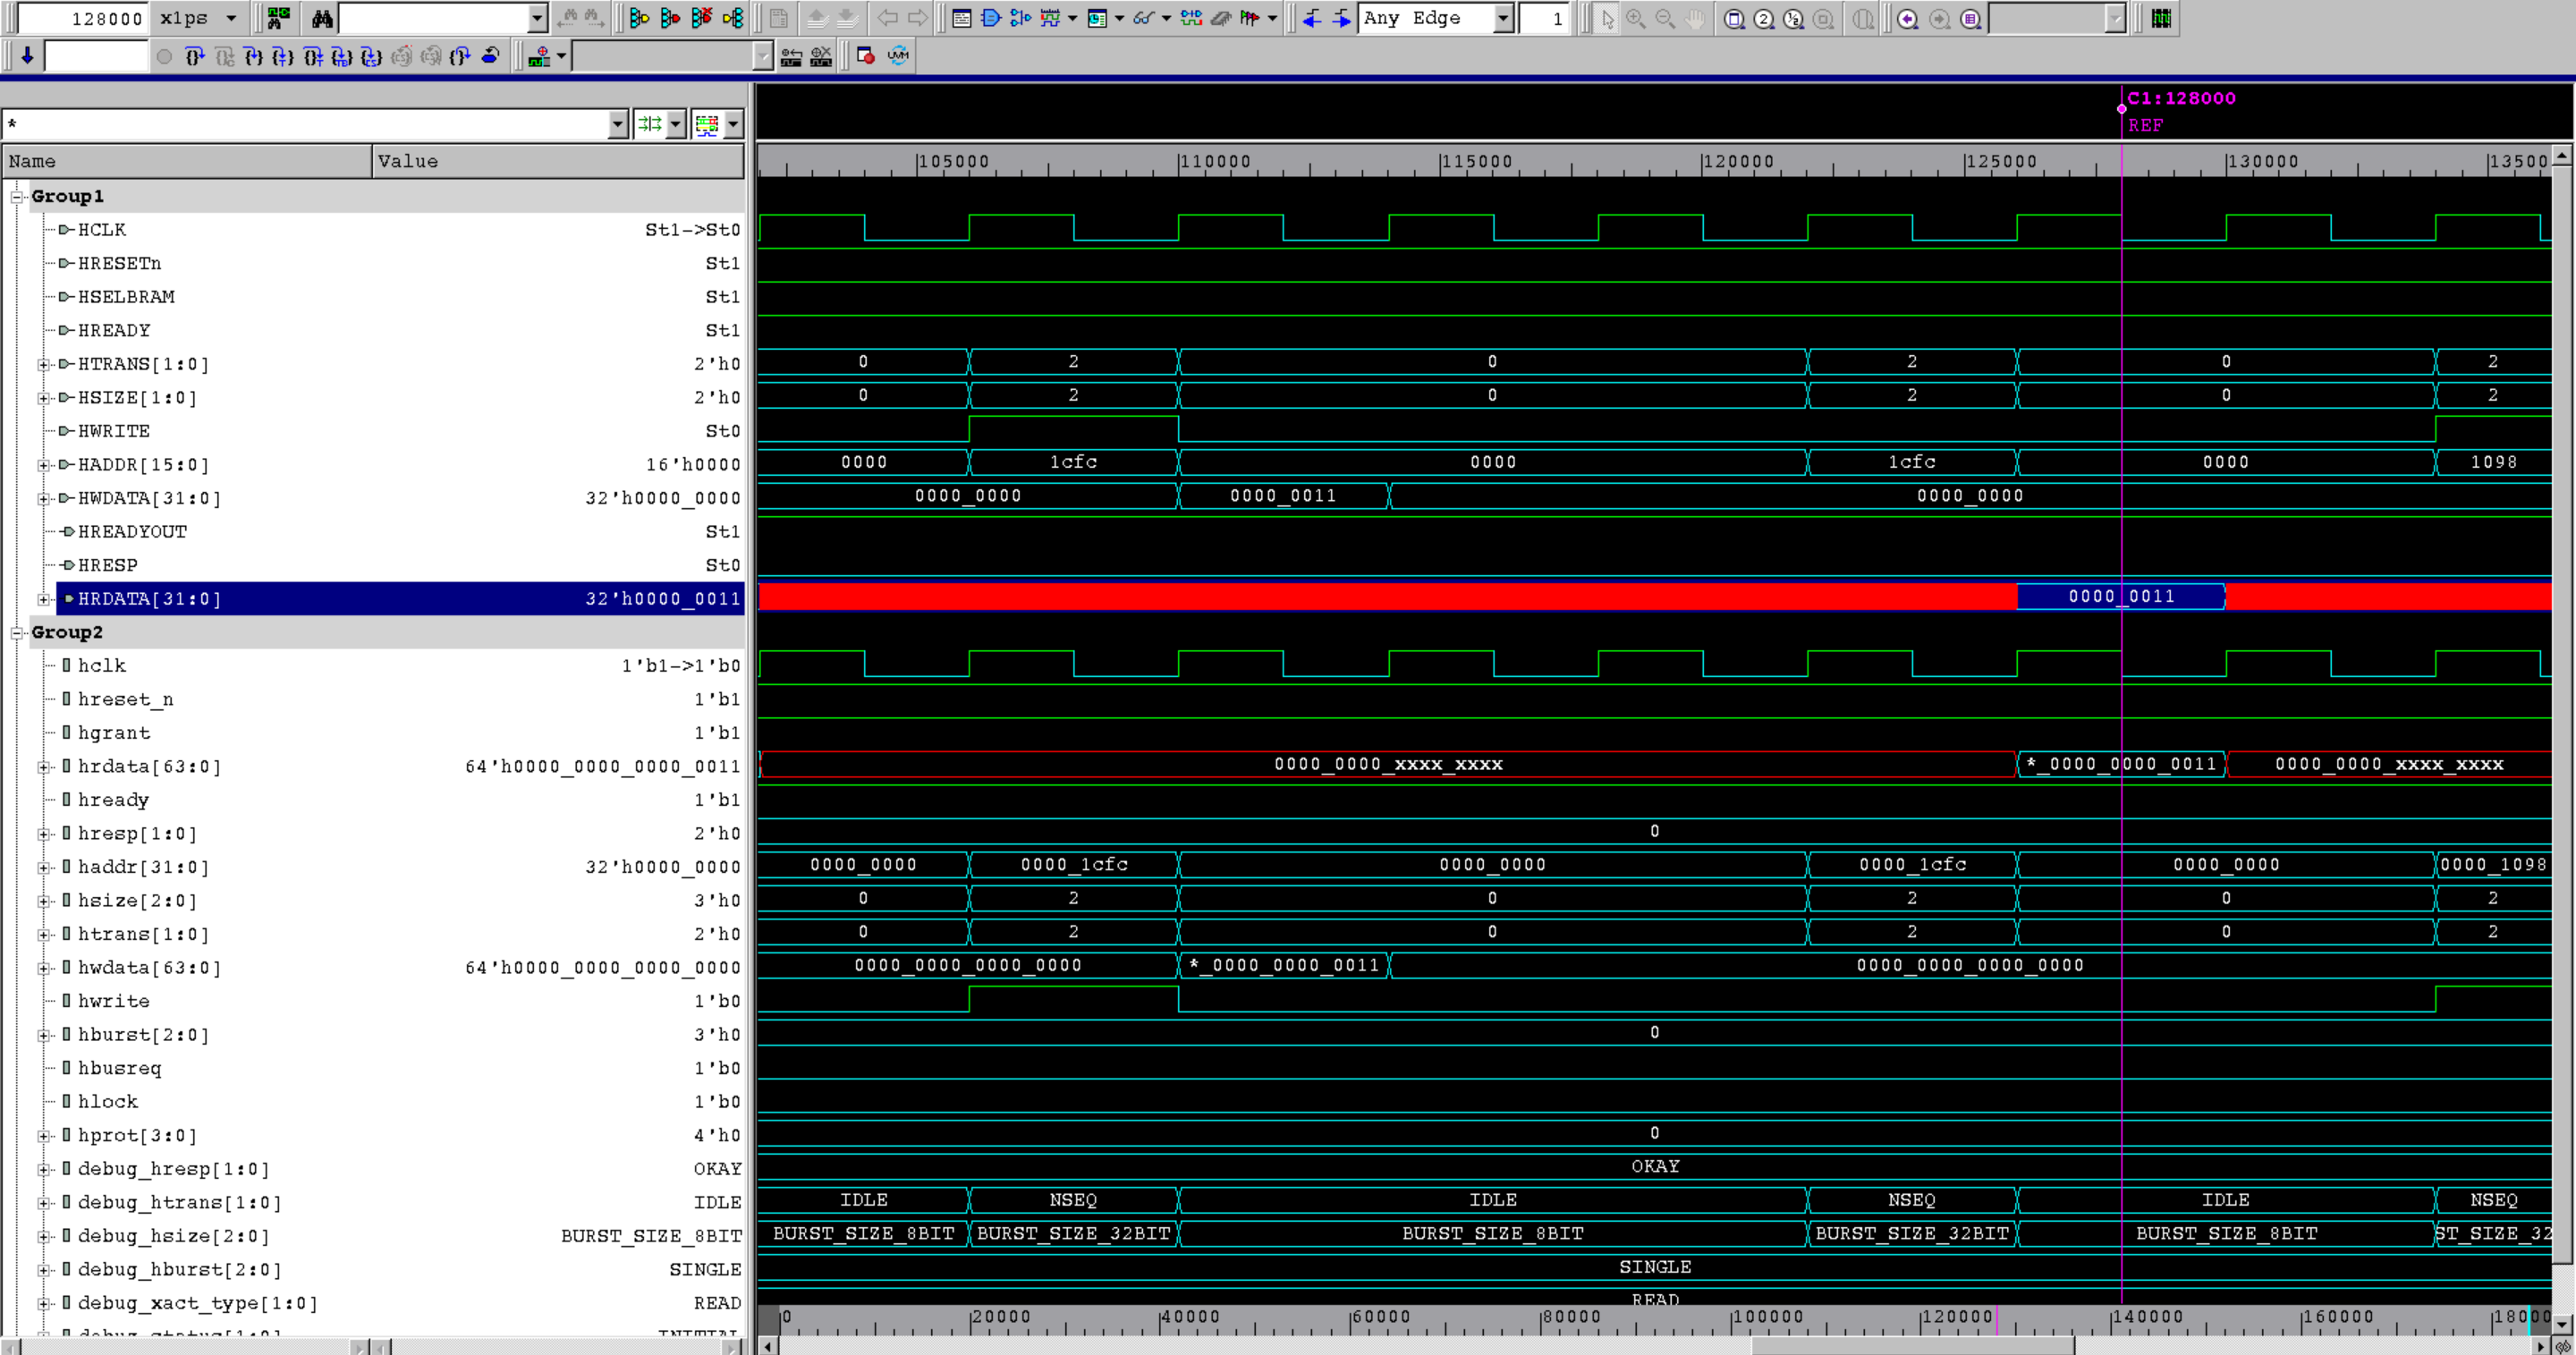Viewport: 2576px width, 1355px height.
Task: Expand the HRDATA[31:0] bus
Action: (x=43, y=599)
